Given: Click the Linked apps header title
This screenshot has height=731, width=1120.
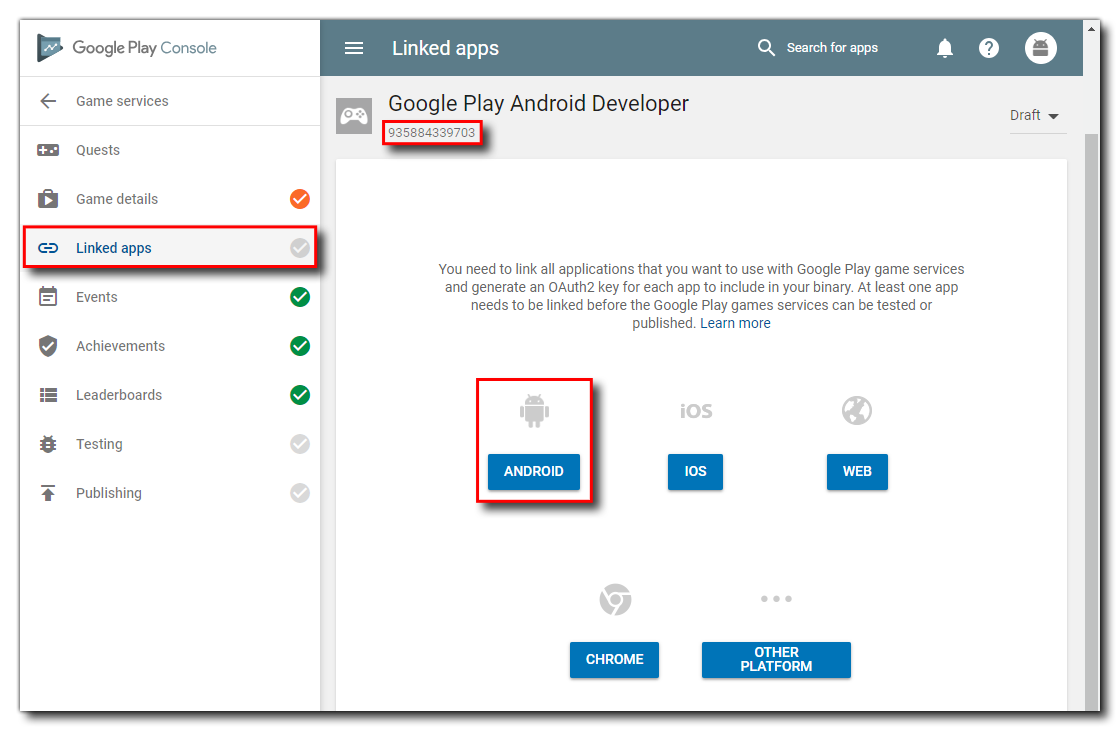Looking at the screenshot, I should [445, 48].
